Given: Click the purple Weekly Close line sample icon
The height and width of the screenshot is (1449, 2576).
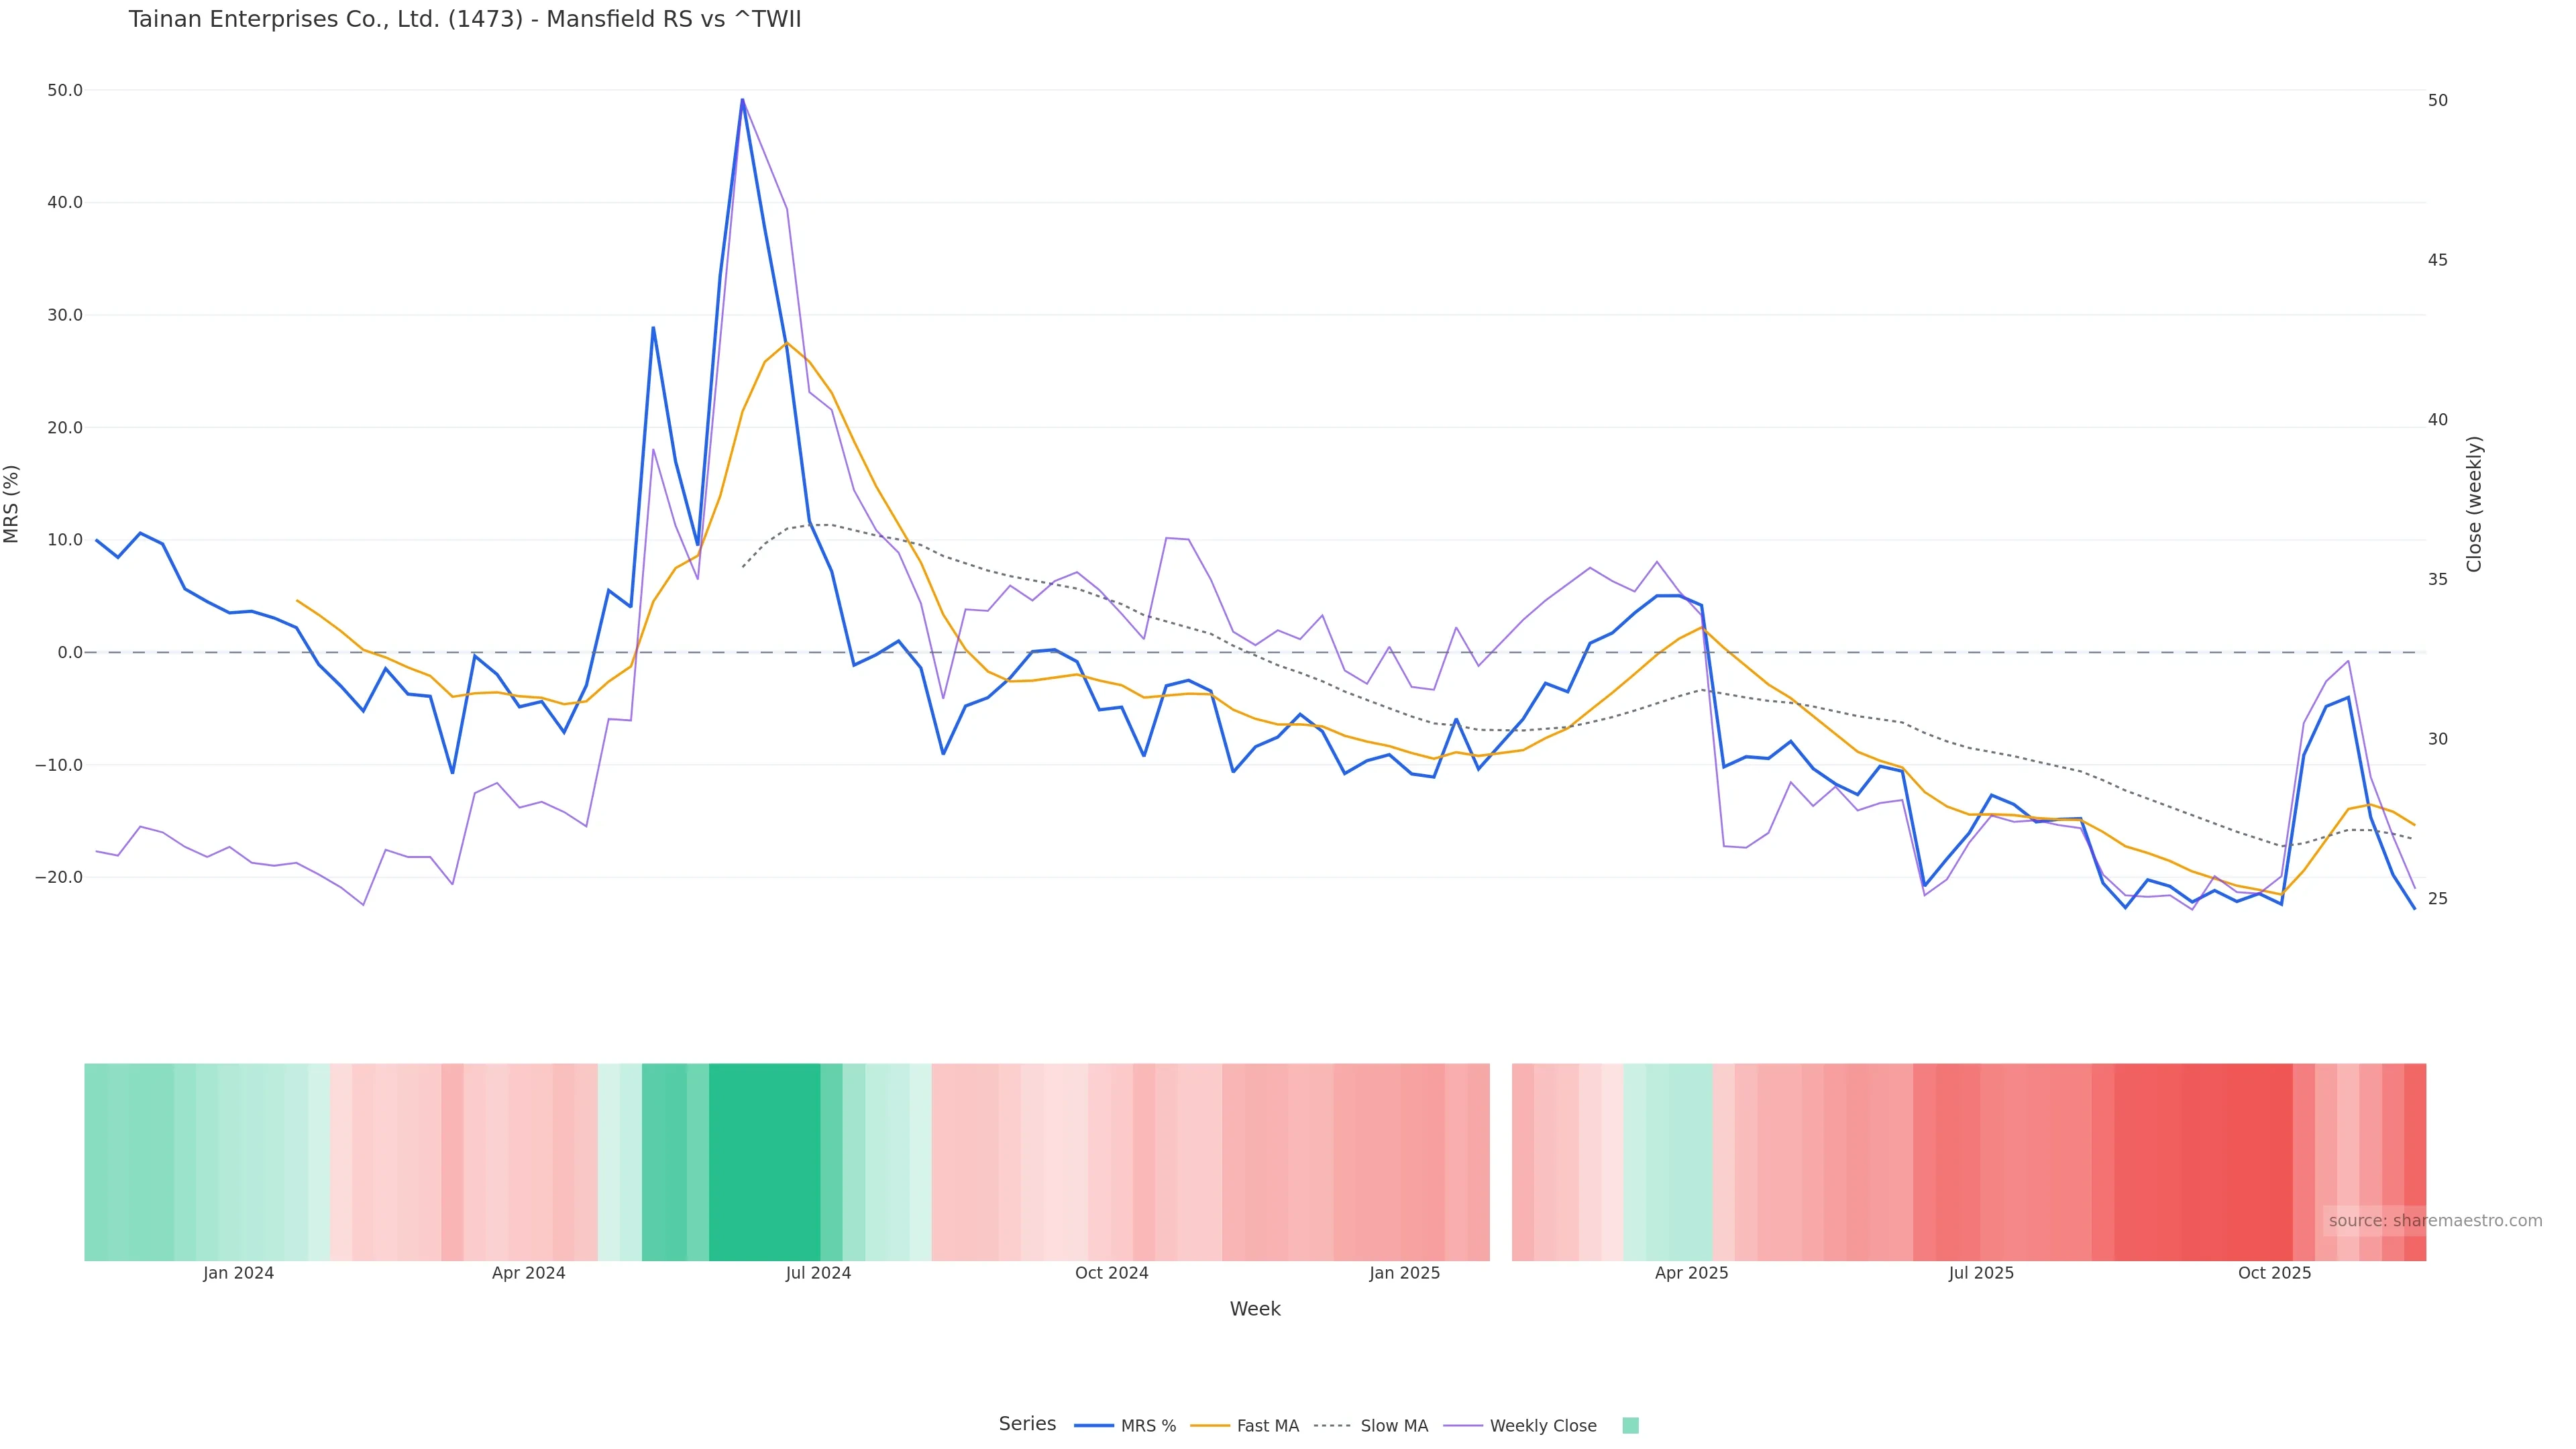Looking at the screenshot, I should click(1463, 1426).
